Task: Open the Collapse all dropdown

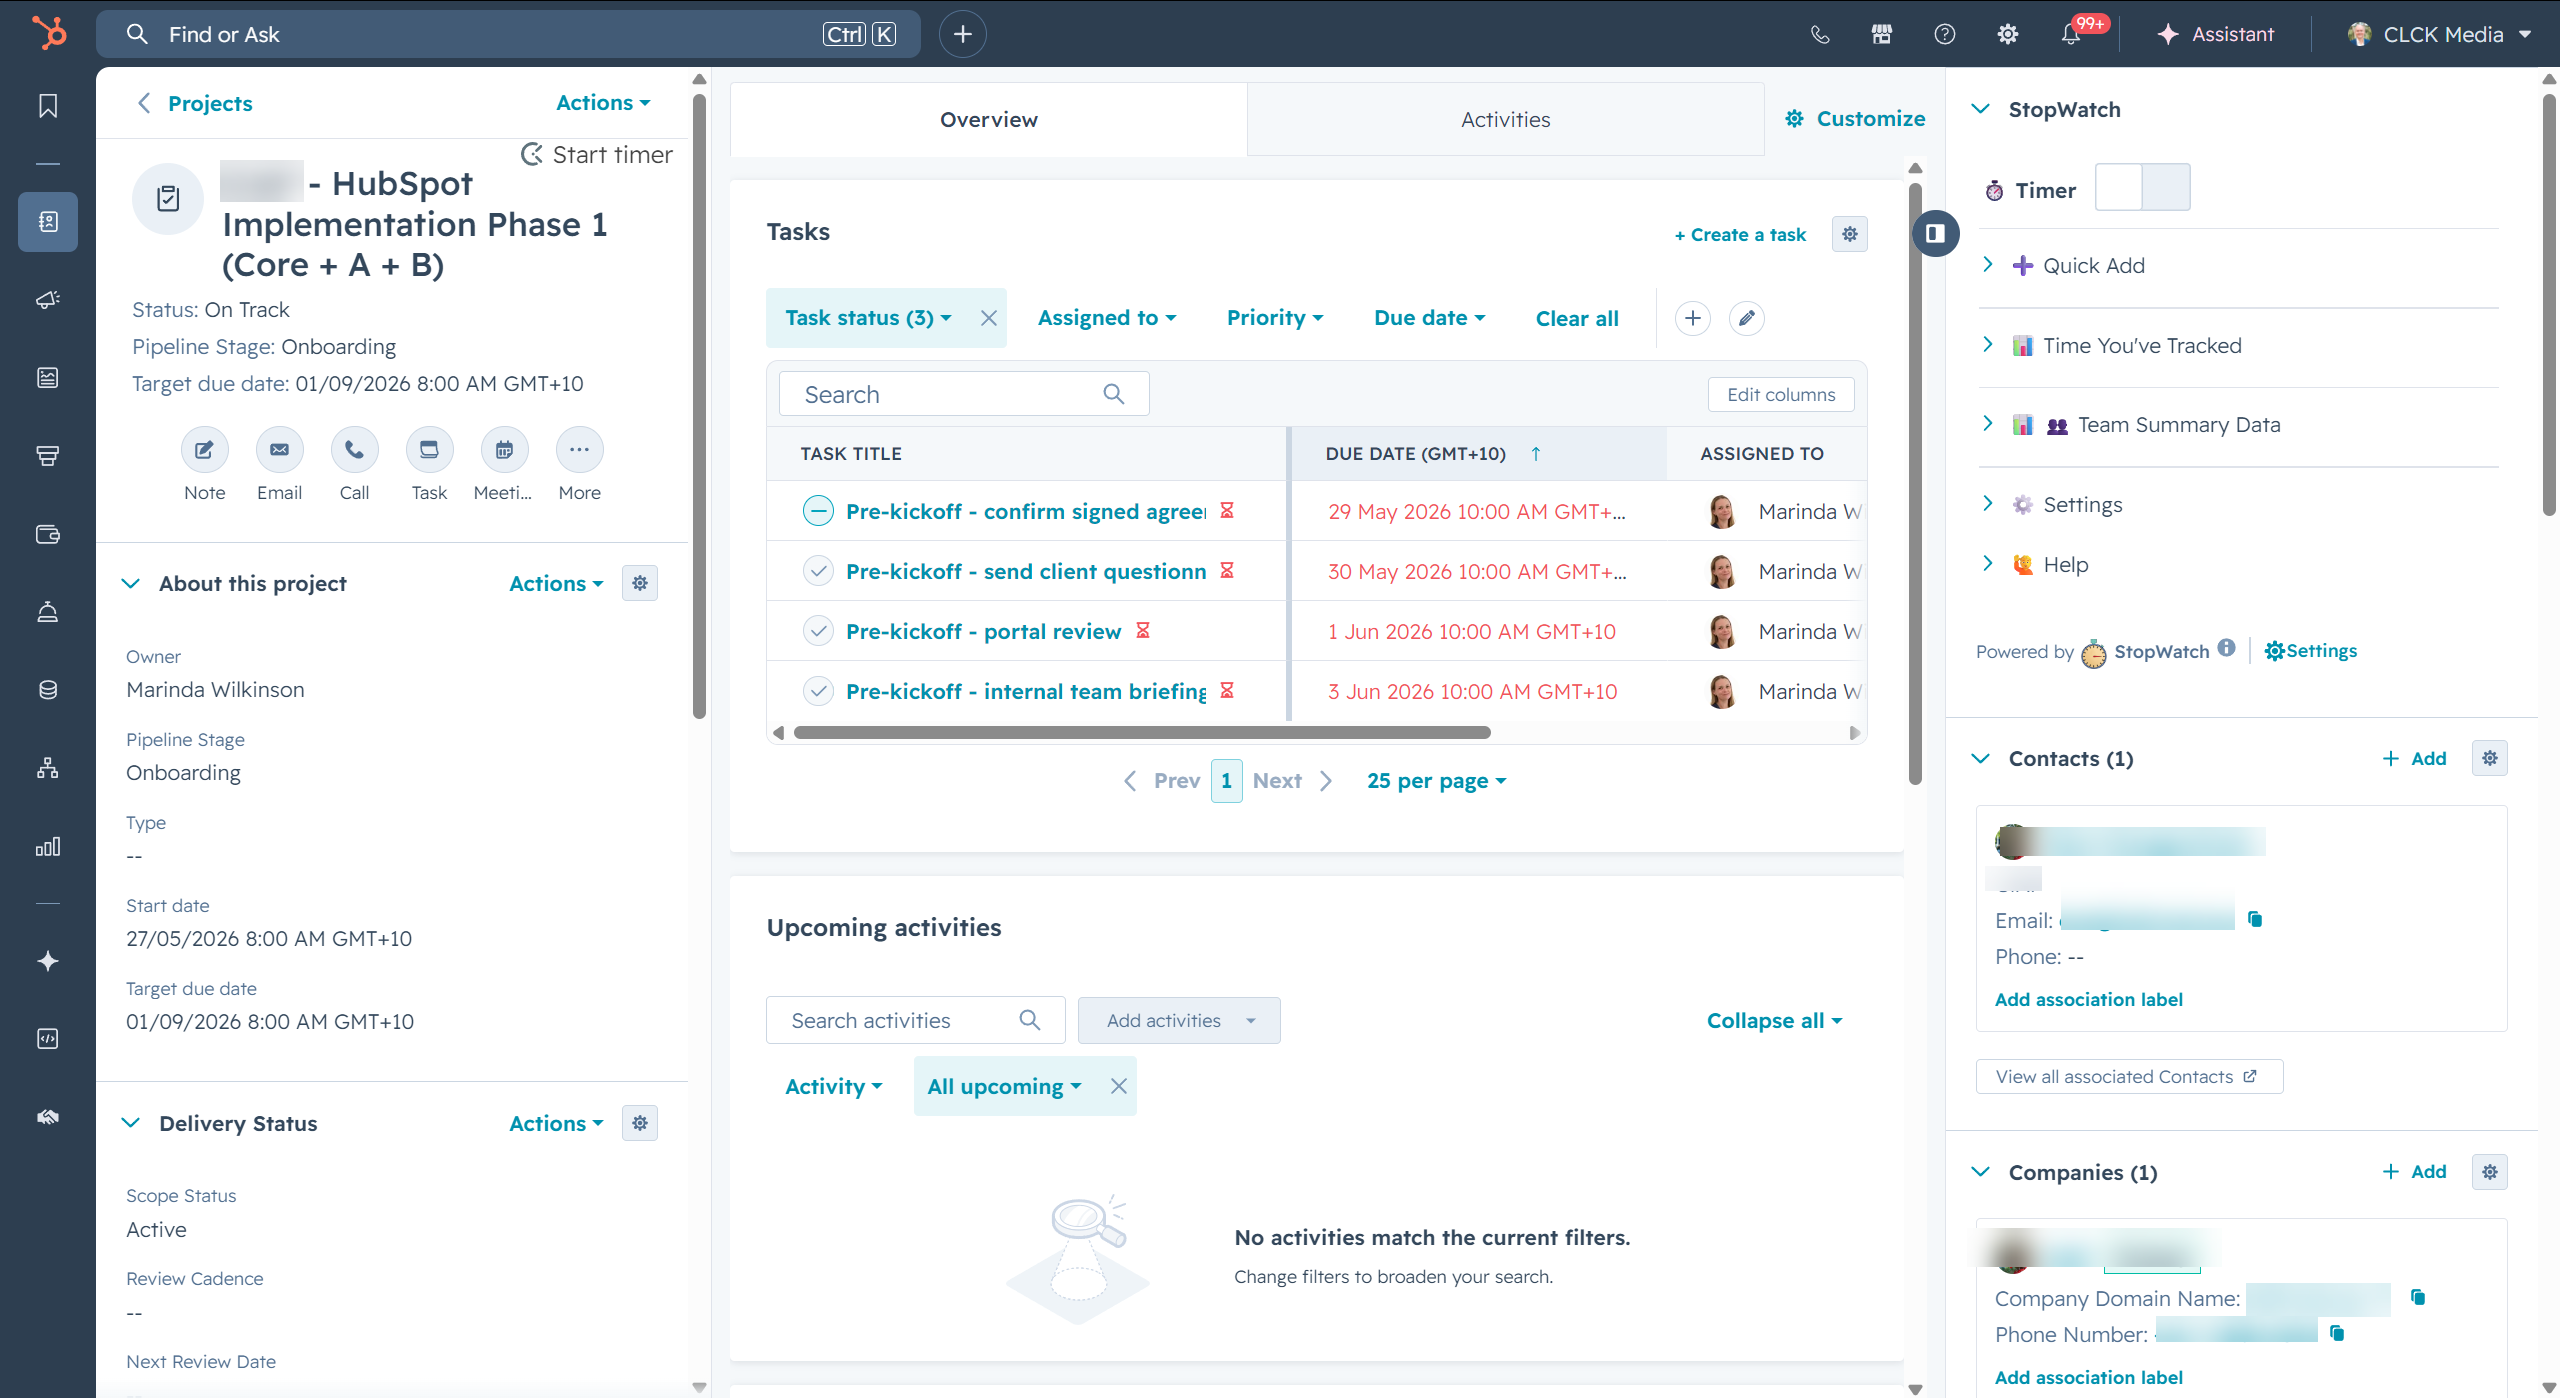Action: pyautogui.click(x=1774, y=1021)
